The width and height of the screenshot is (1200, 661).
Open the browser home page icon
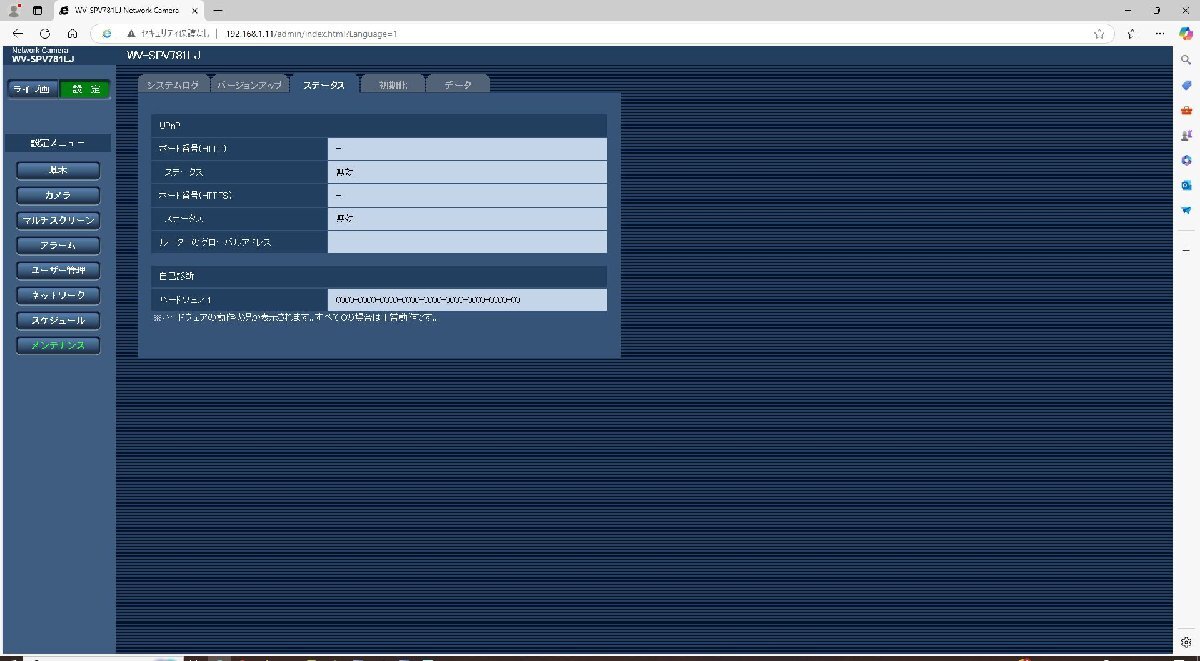point(72,33)
